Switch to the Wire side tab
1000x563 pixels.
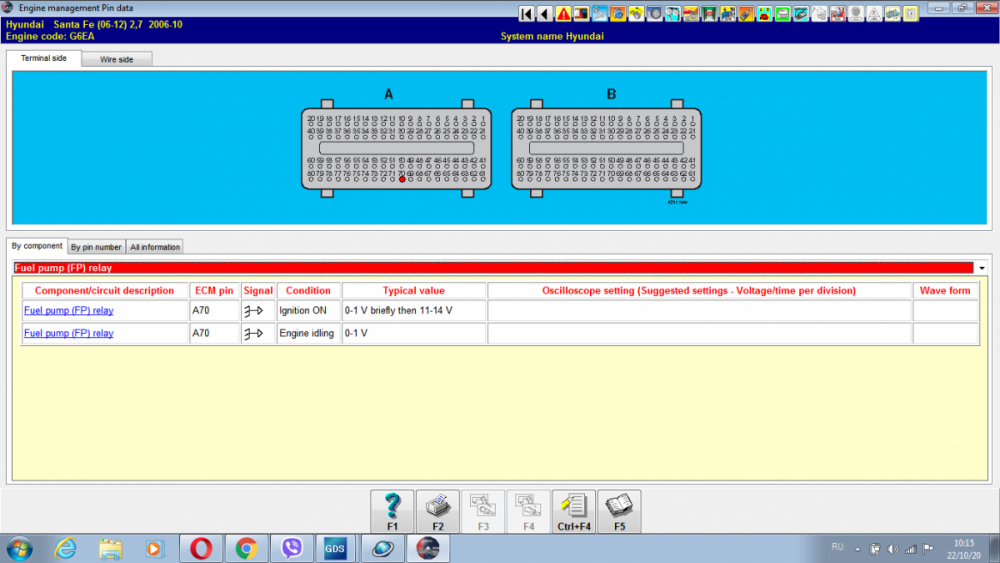(117, 59)
